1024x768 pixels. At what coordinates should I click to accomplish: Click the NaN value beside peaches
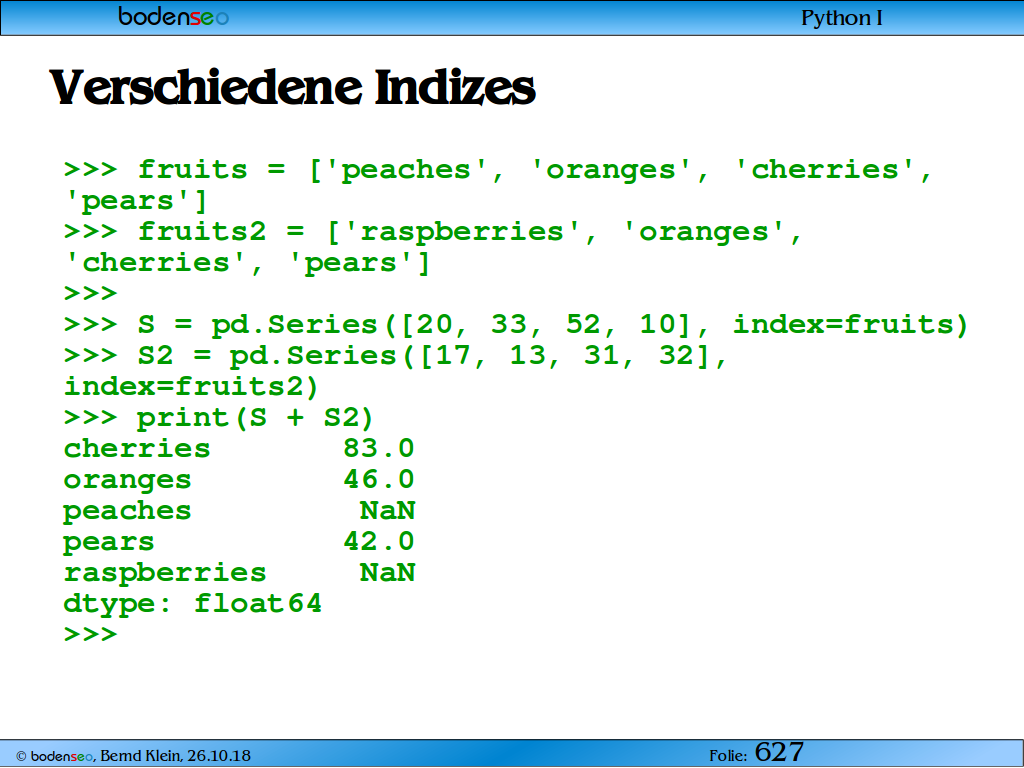click(387, 510)
